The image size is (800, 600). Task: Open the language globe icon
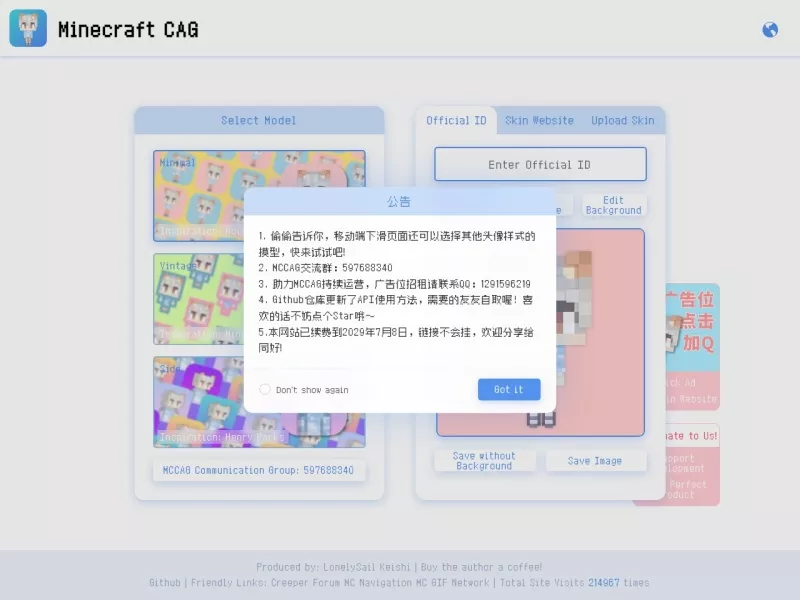(770, 30)
